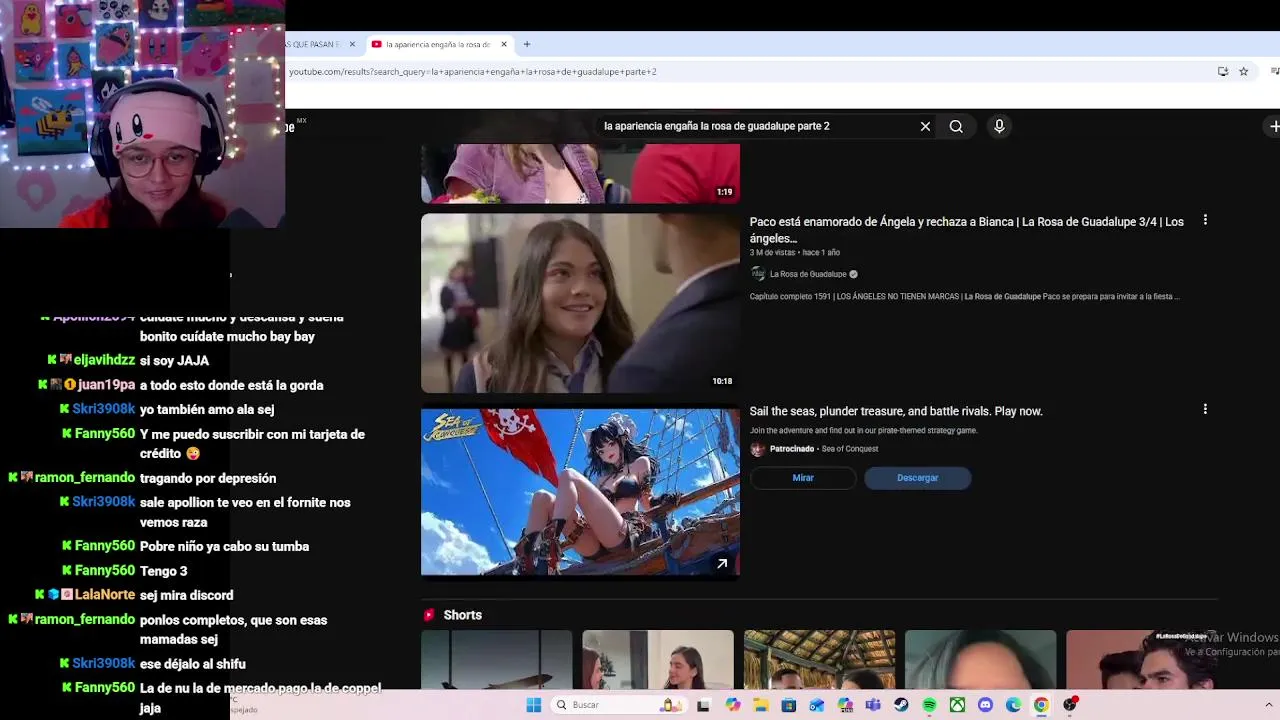Click the Mirar button on the ad
This screenshot has width=1280, height=720.
(803, 478)
